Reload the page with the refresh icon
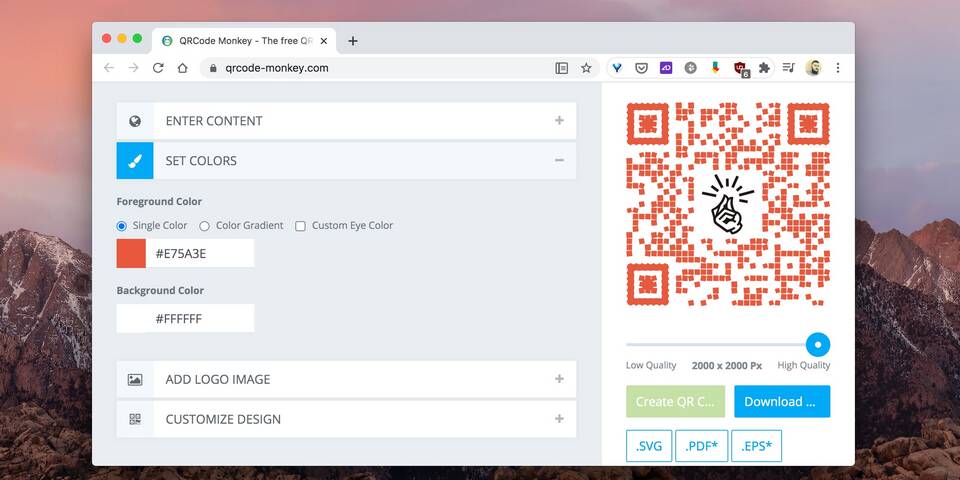Screen dimensions: 960x480 click(x=158, y=68)
